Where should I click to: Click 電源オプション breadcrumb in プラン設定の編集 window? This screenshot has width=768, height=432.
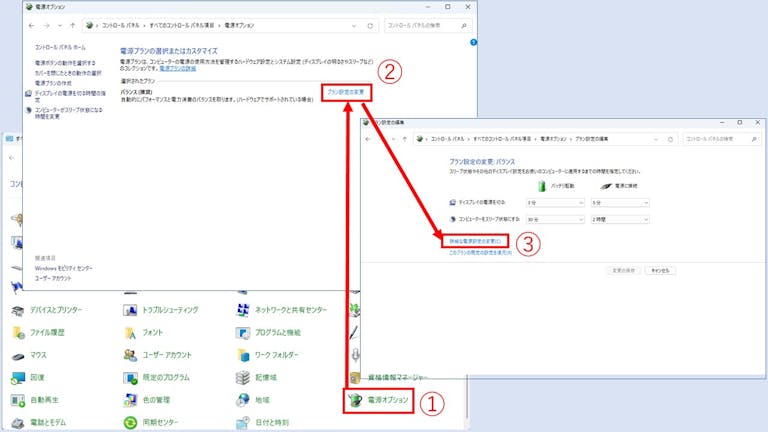click(553, 139)
